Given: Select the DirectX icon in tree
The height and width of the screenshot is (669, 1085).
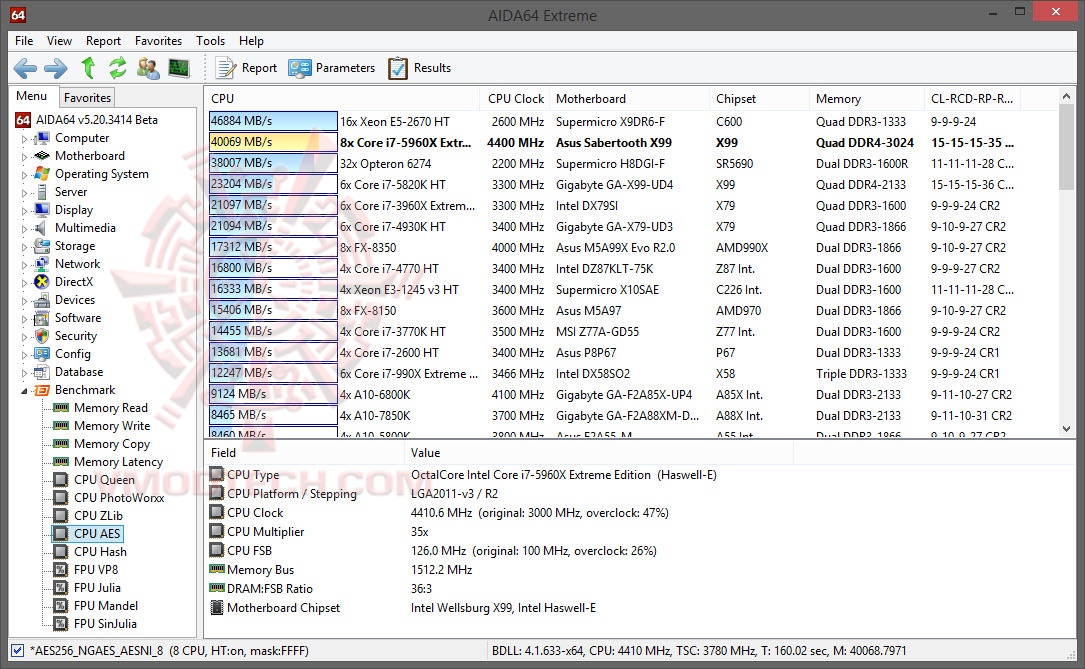Looking at the screenshot, I should point(42,282).
